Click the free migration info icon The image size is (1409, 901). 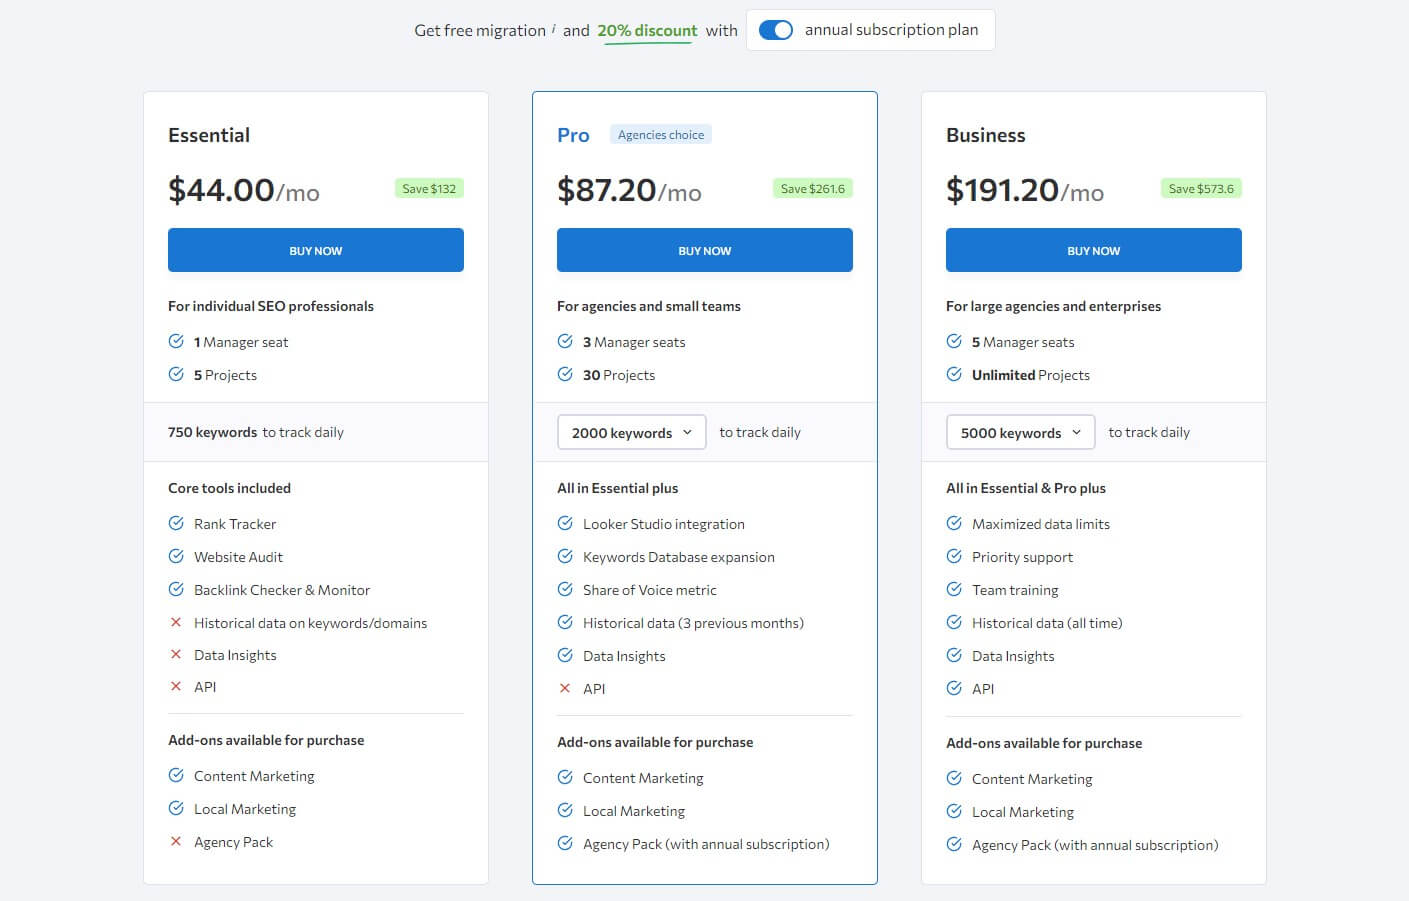click(554, 28)
